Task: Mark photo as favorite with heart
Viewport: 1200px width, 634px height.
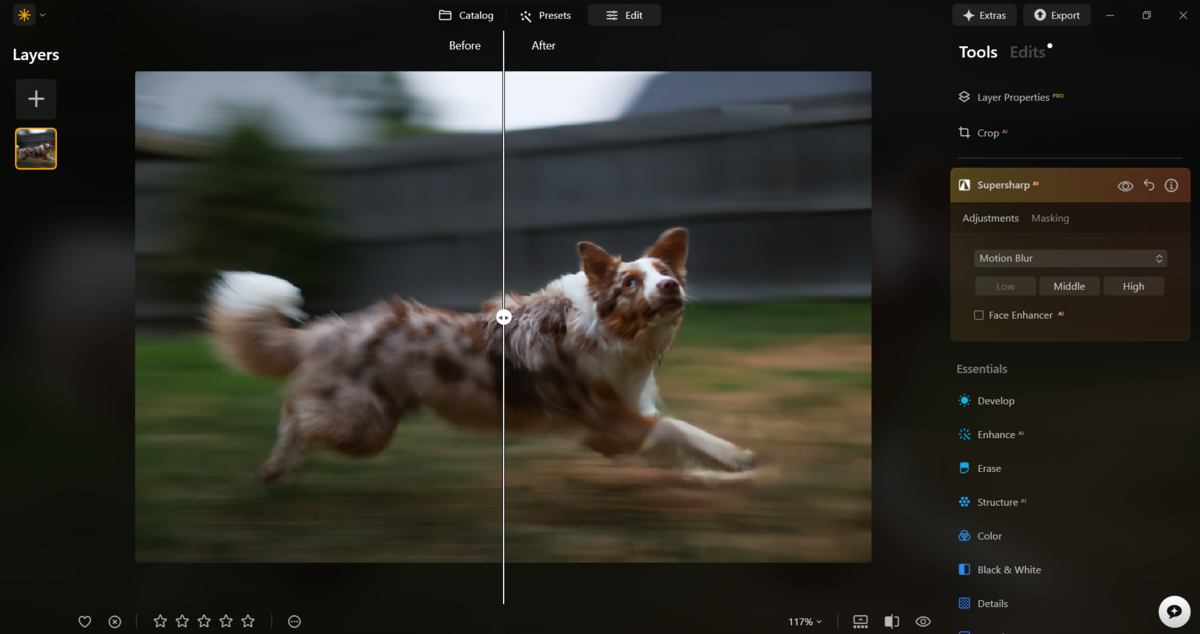Action: (85, 622)
